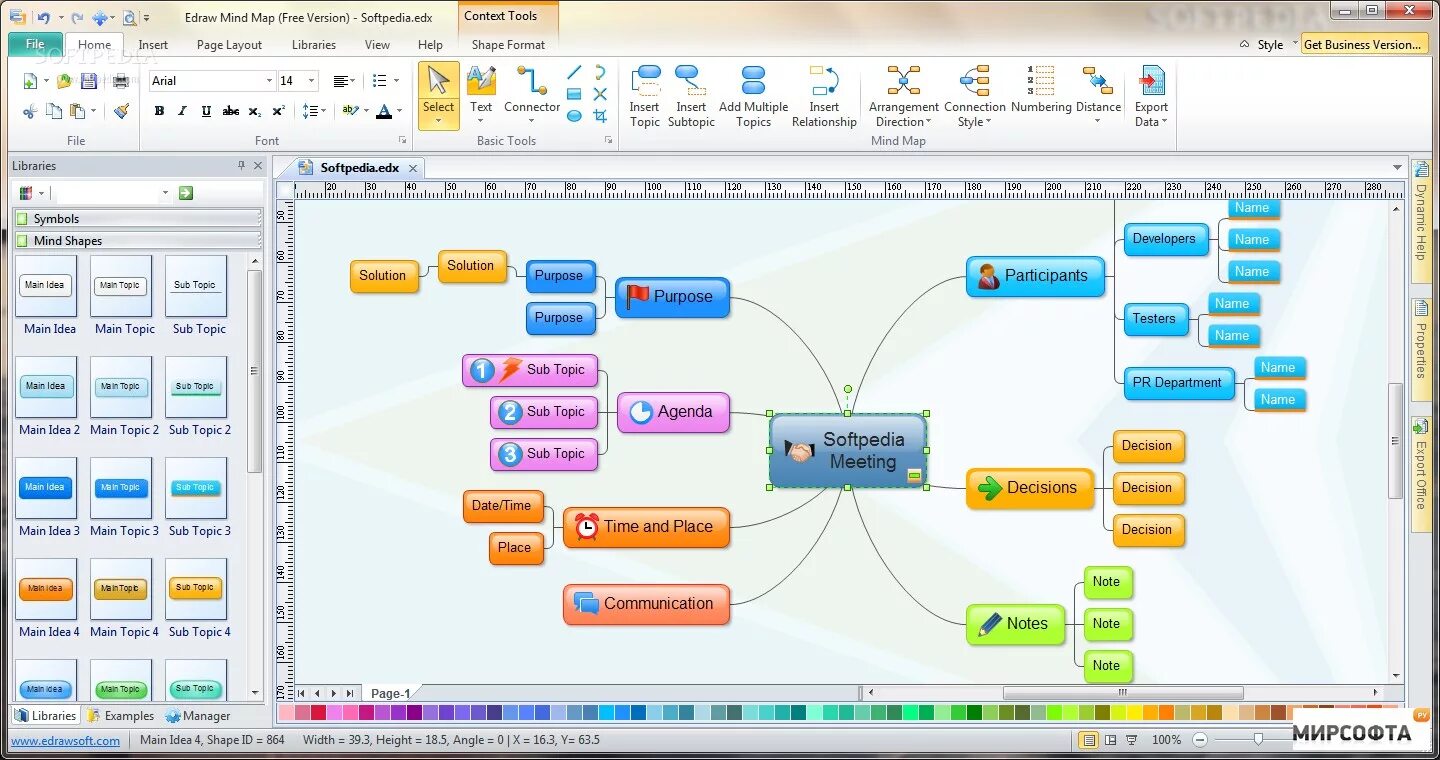The height and width of the screenshot is (760, 1440).
Task: Open the www.edrawsoft.com link
Action: point(65,741)
